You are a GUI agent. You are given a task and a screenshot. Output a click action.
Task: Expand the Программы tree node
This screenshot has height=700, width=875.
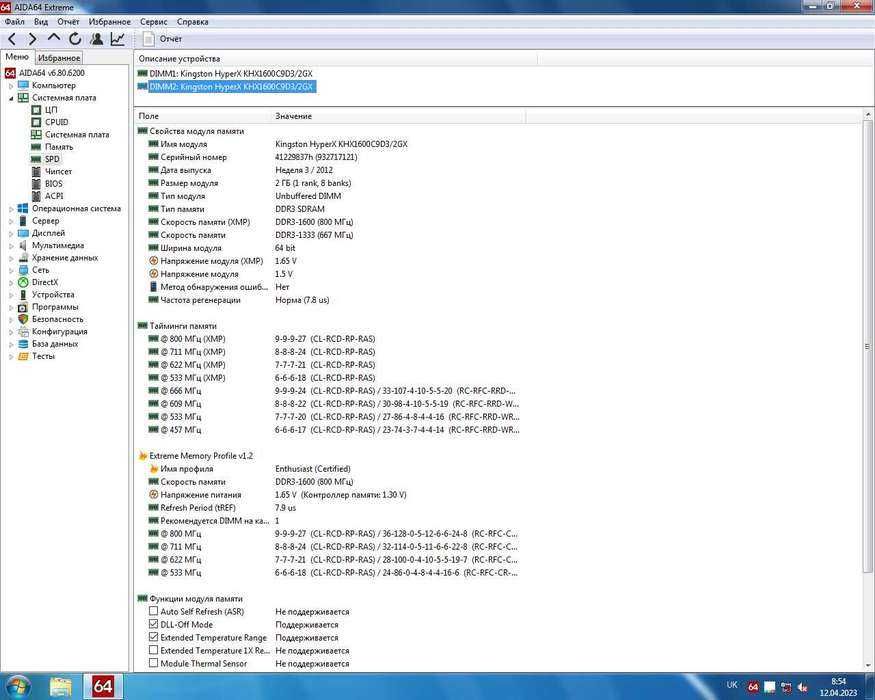tap(11, 307)
